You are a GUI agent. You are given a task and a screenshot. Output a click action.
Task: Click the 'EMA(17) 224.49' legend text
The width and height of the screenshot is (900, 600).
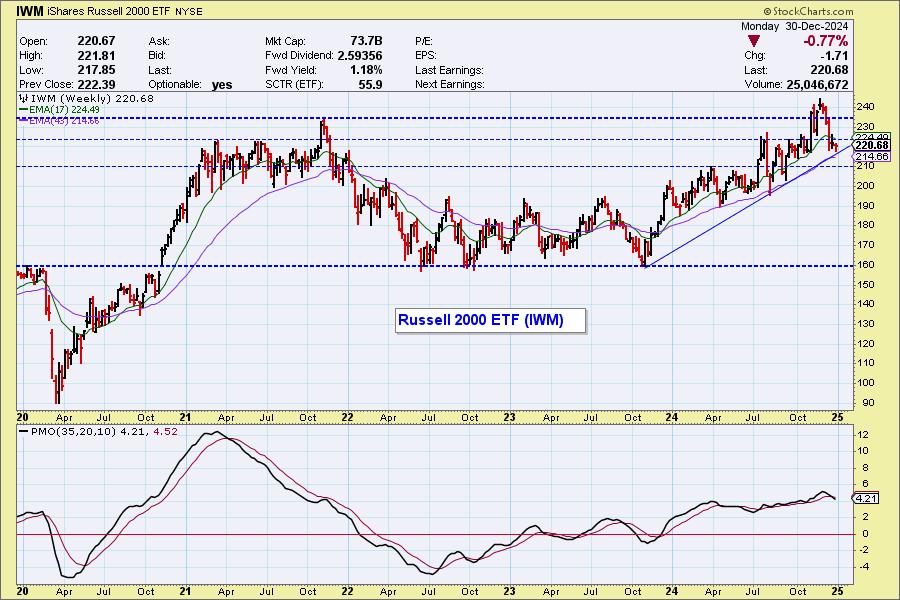coord(65,110)
